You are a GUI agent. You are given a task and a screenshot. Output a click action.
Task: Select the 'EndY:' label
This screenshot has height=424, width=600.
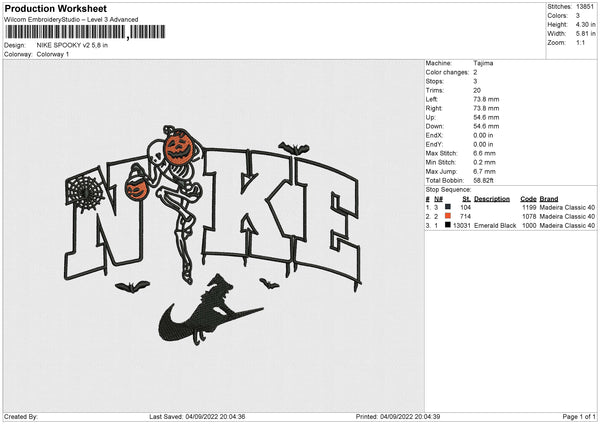434,144
